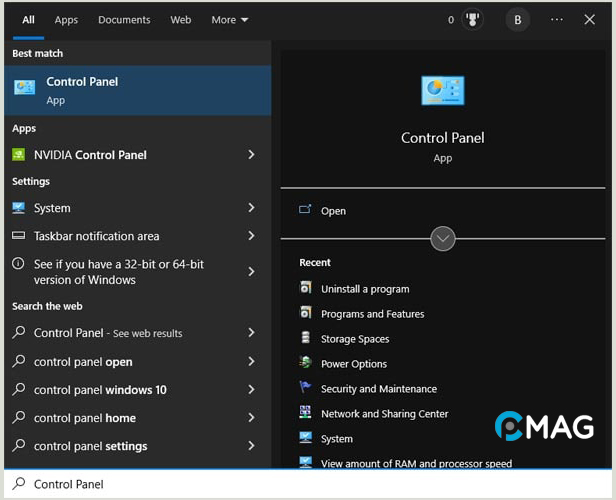Open Storage Spaces from Recent list

(x=355, y=339)
